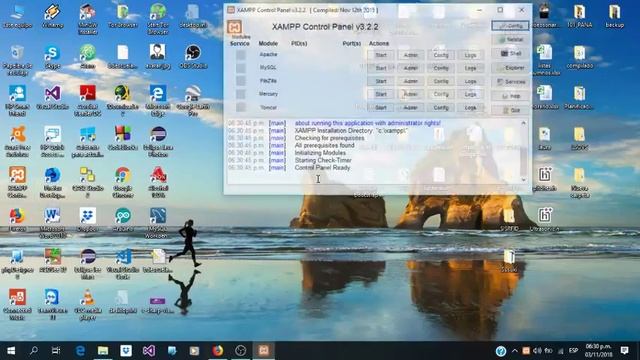Screen dimensions: 640x360
Task: View Logs for the Mercury module
Action: click(471, 94)
